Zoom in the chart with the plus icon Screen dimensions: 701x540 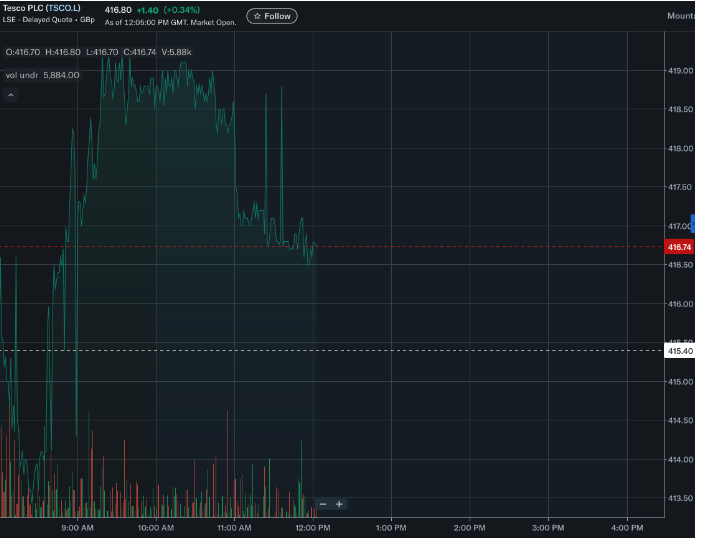click(x=340, y=504)
